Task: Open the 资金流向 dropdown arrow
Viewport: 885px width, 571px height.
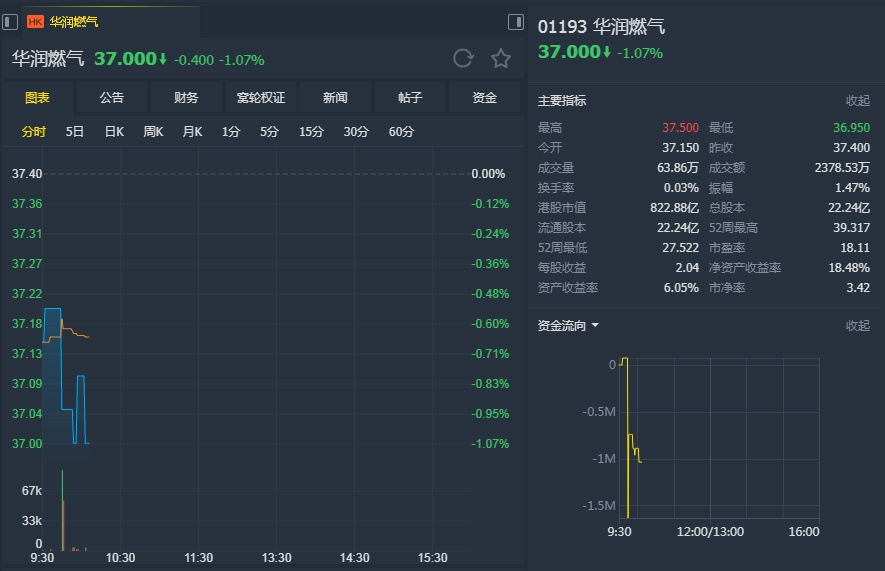Action: coord(595,326)
